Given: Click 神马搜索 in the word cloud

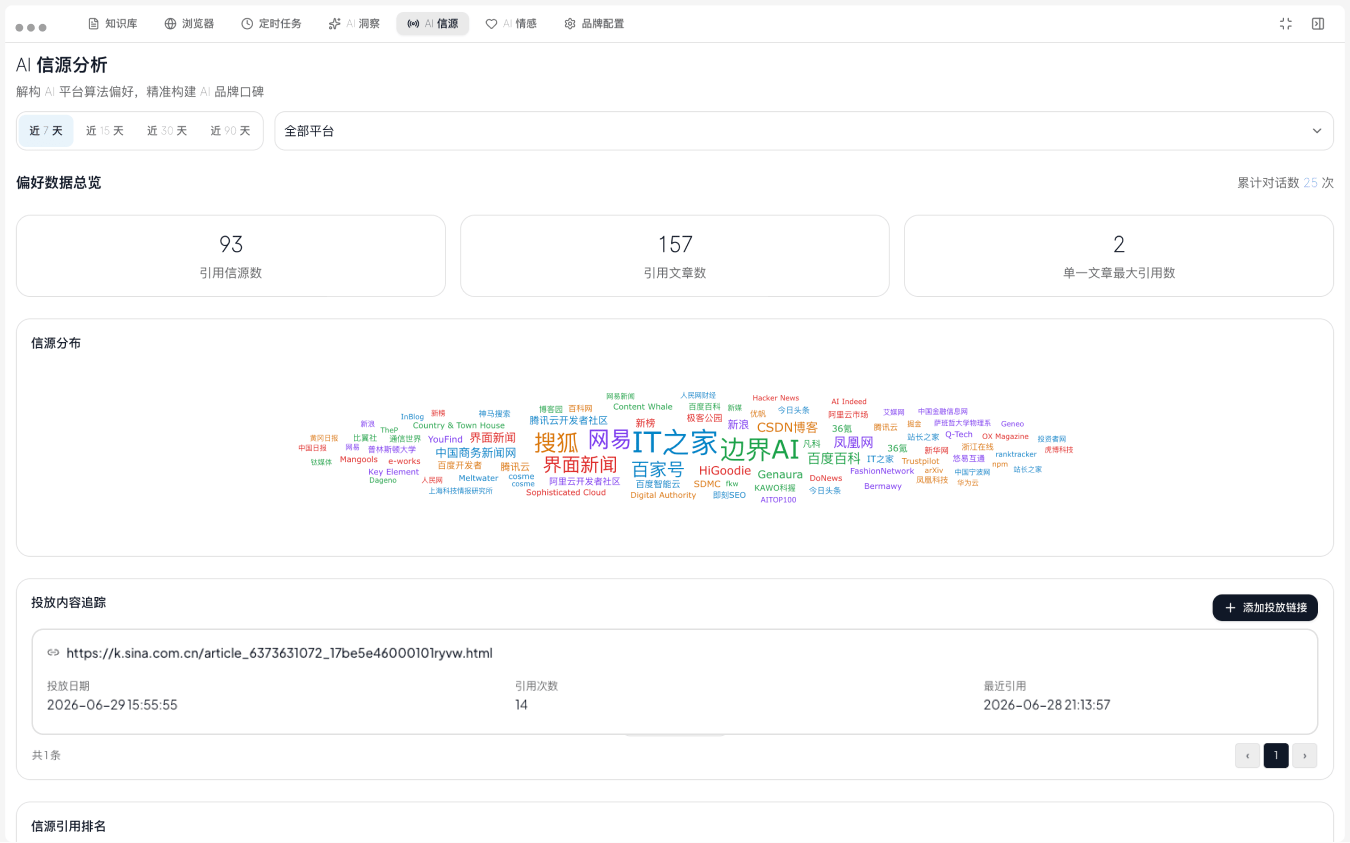Looking at the screenshot, I should pos(494,414).
